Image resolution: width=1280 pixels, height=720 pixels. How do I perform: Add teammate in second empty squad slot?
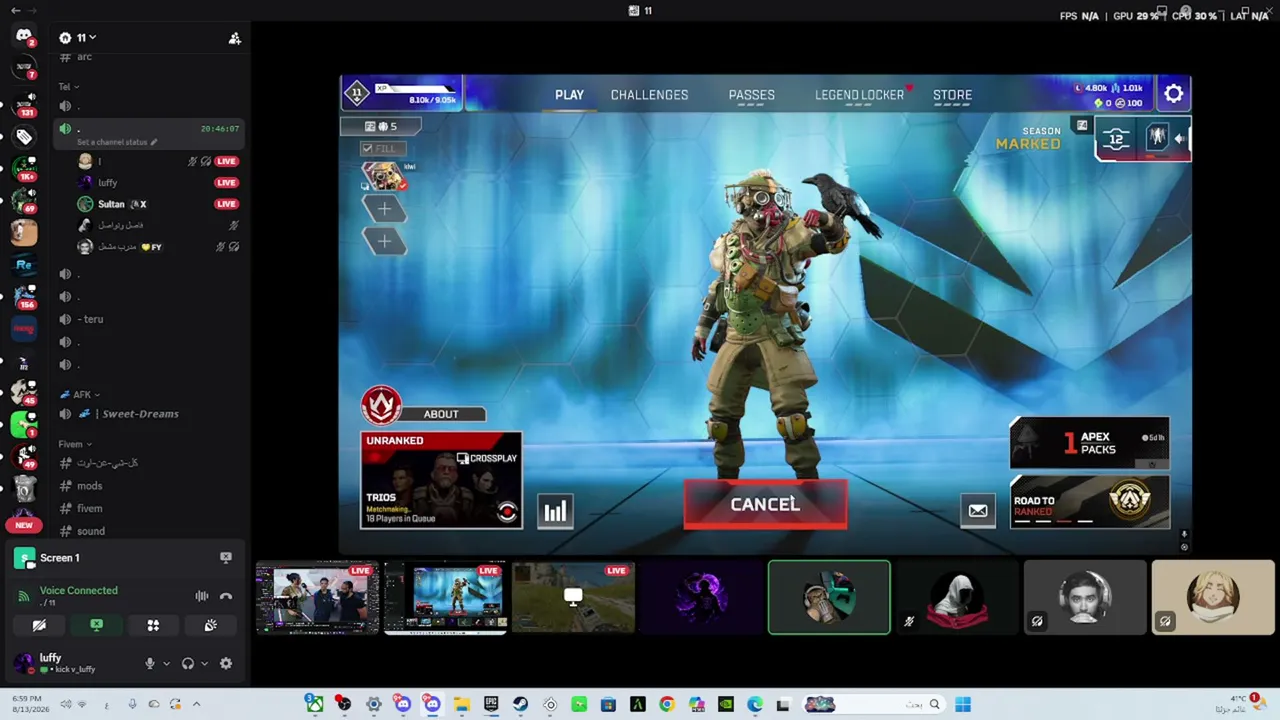[x=384, y=241]
